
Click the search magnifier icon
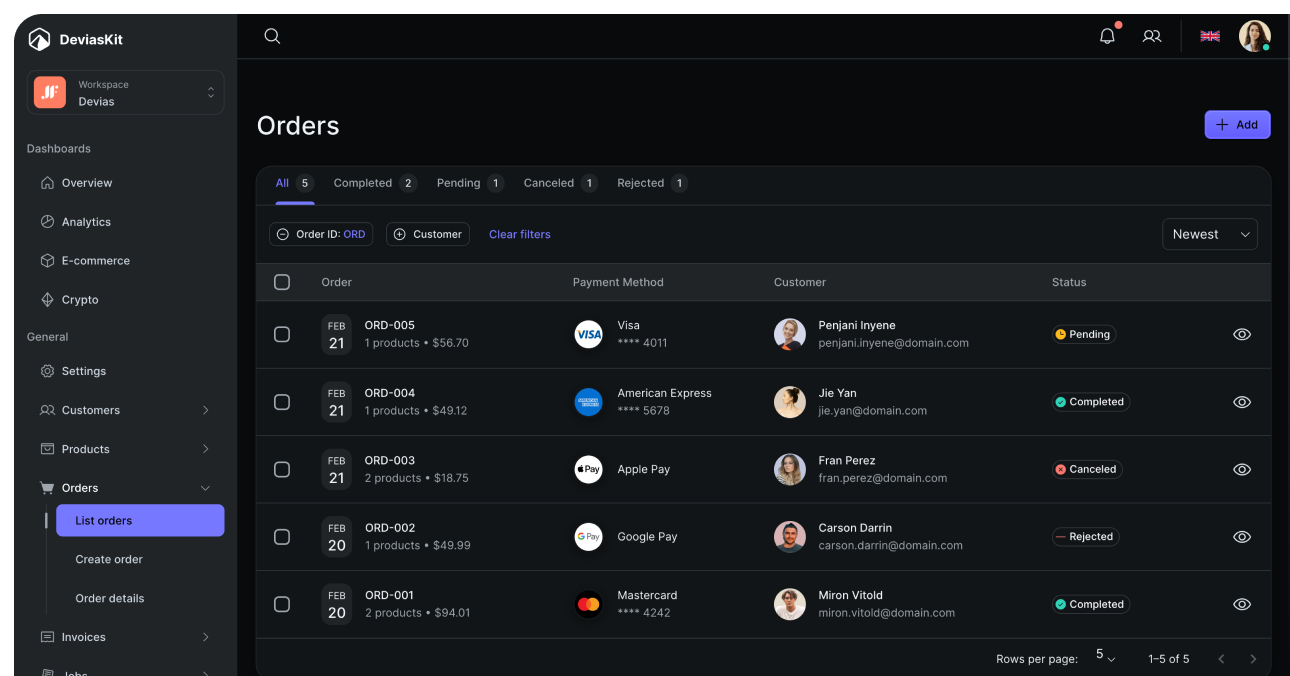tap(272, 36)
